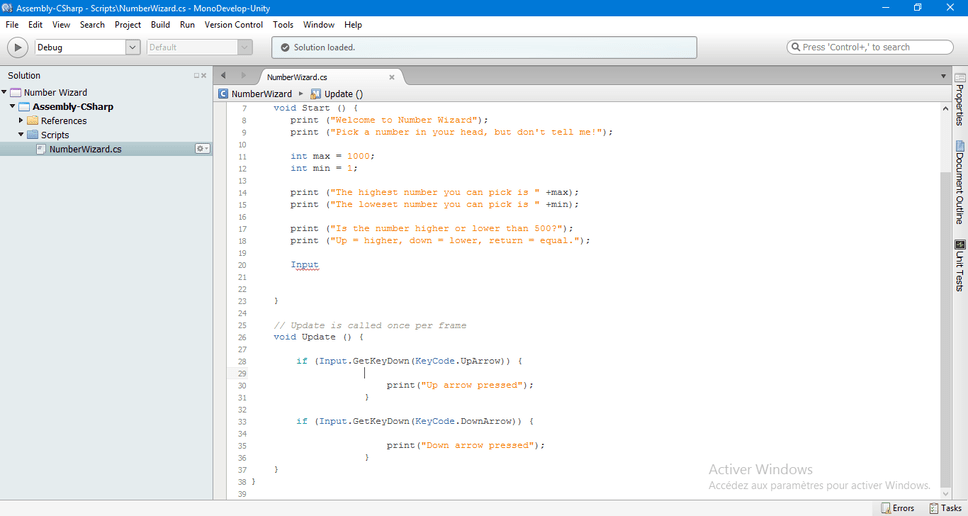Open the Properties side panel
Viewport: 968px width, 516px height.
(x=960, y=99)
